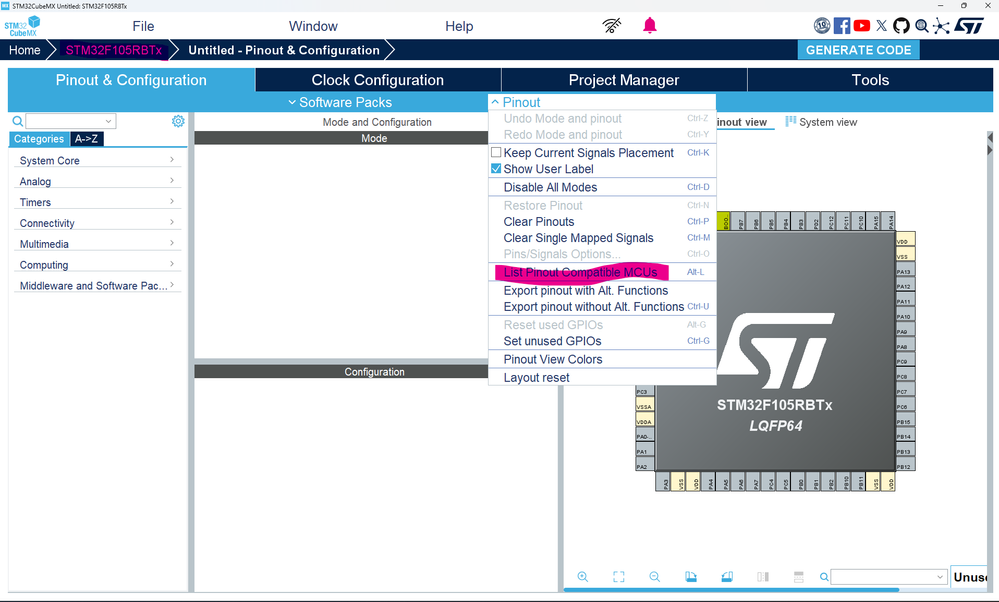
Task: Expand the Multimedia category
Action: [97, 244]
